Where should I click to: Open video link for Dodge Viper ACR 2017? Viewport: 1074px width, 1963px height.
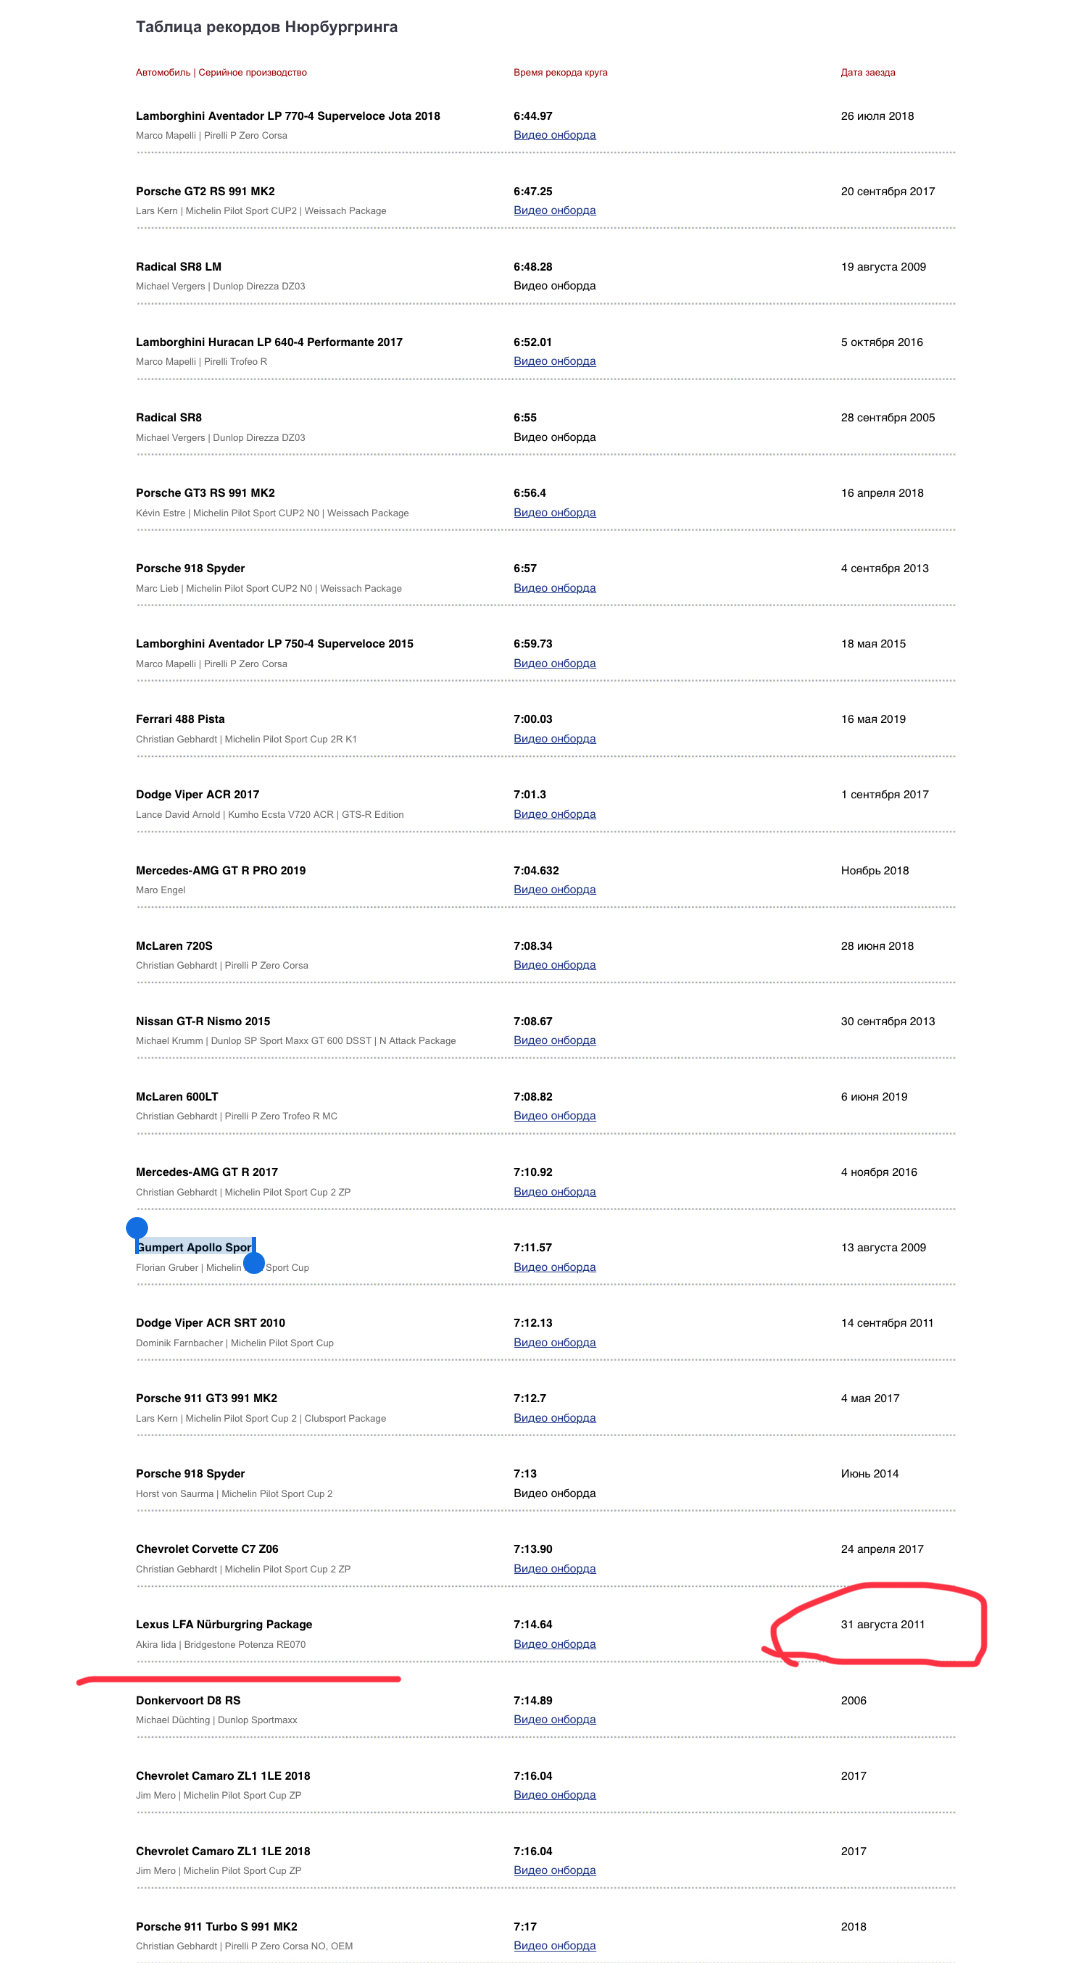pyautogui.click(x=554, y=814)
